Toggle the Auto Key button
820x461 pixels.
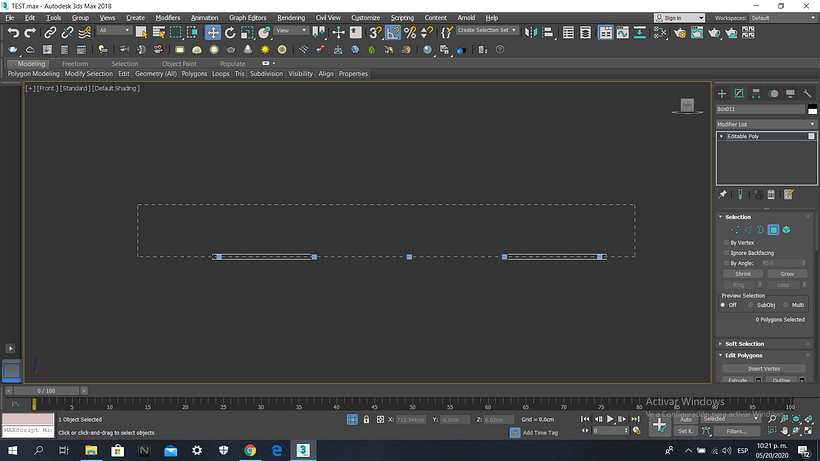pyautogui.click(x=686, y=419)
